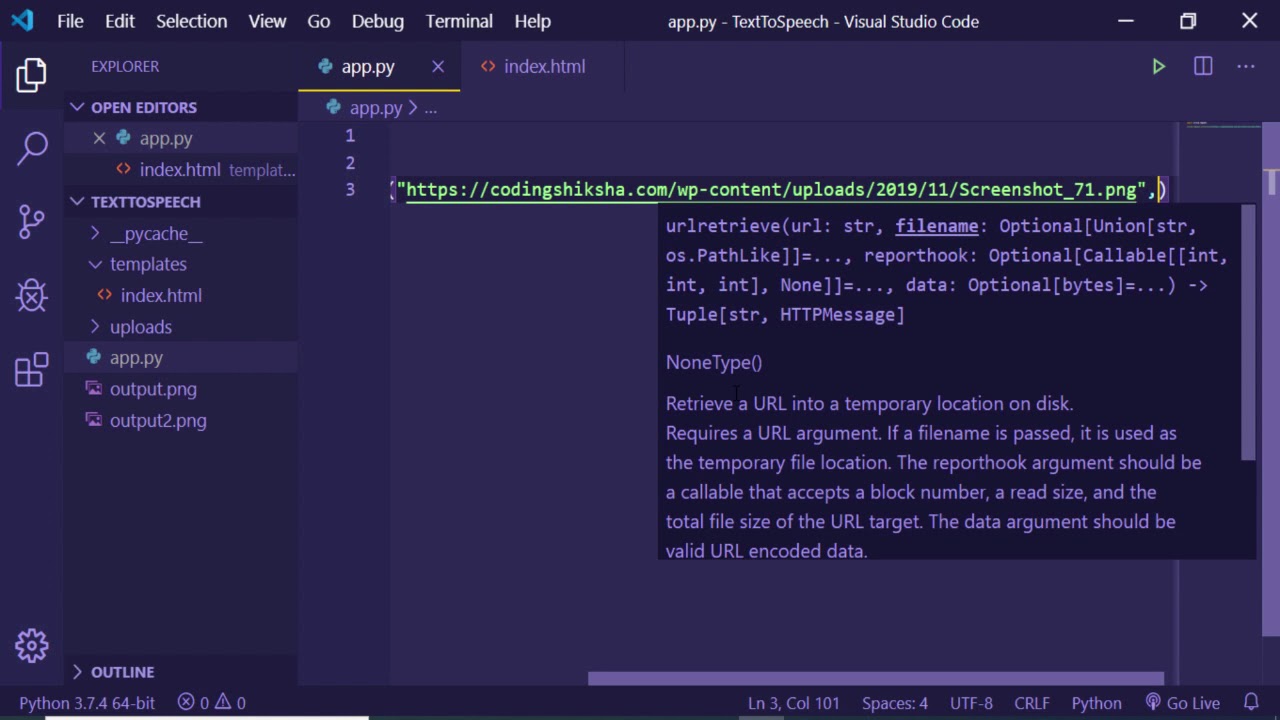Click the Manage gear icon
Screen dimensions: 1280x720
tap(32, 645)
